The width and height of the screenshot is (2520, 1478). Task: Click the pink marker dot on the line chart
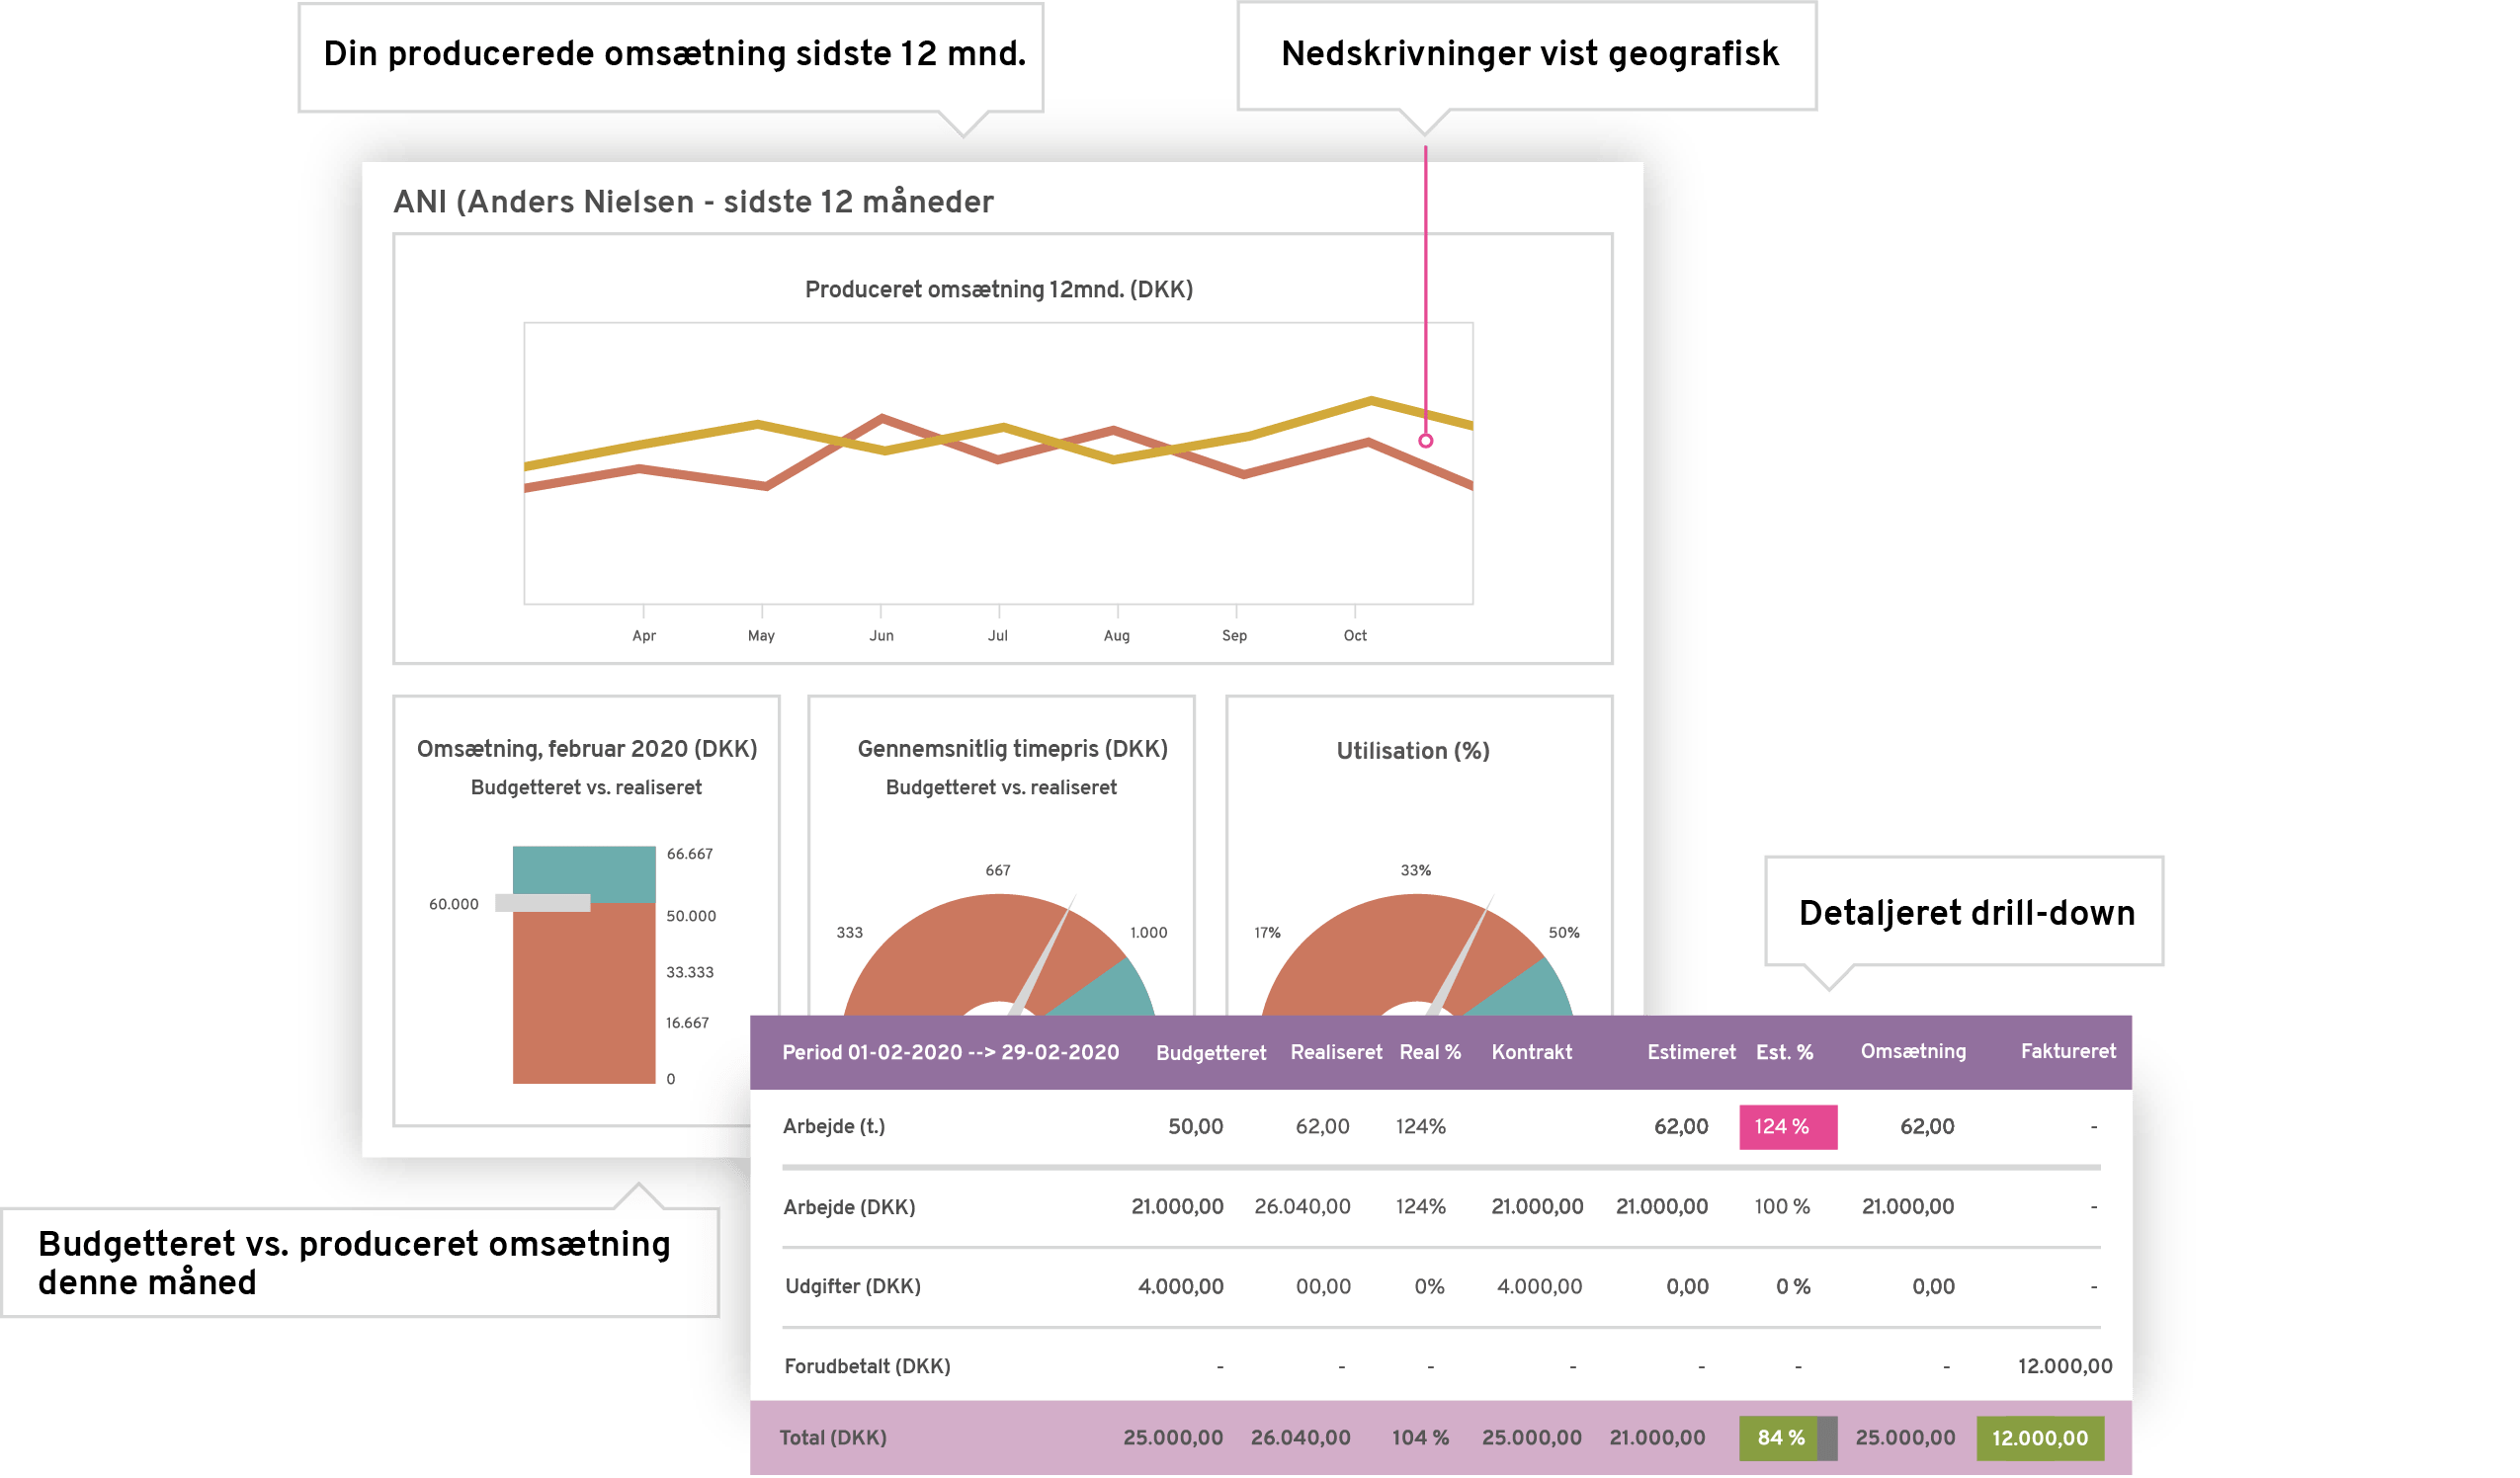[1426, 441]
